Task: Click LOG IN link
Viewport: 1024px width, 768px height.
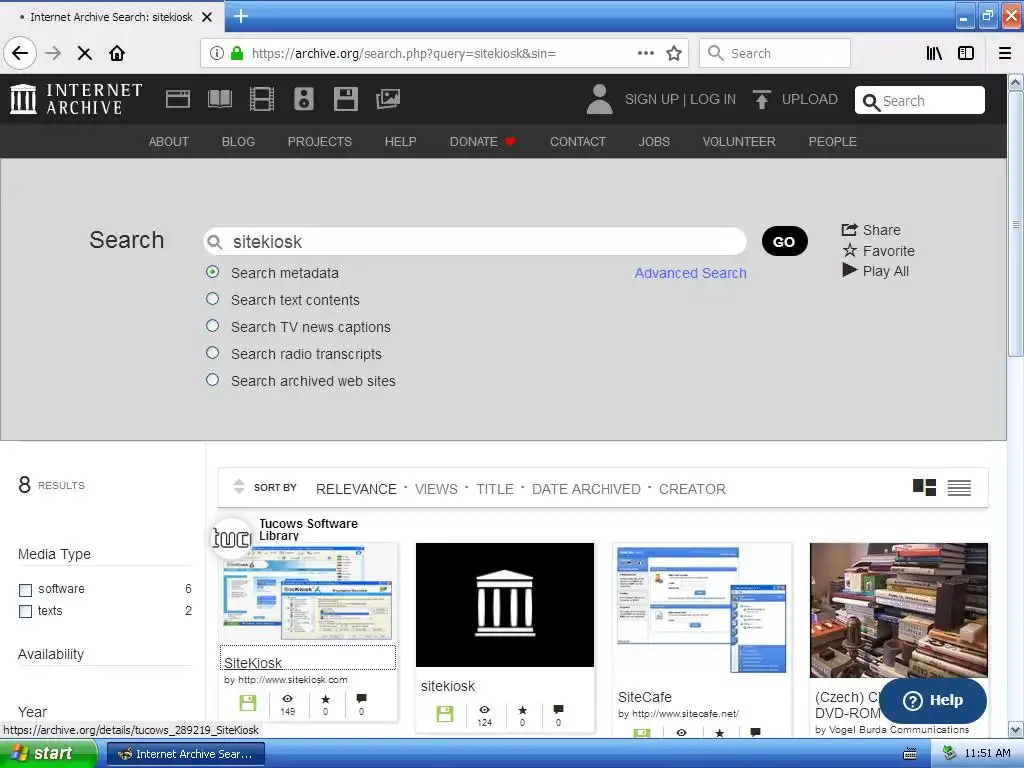Action: pos(713,99)
